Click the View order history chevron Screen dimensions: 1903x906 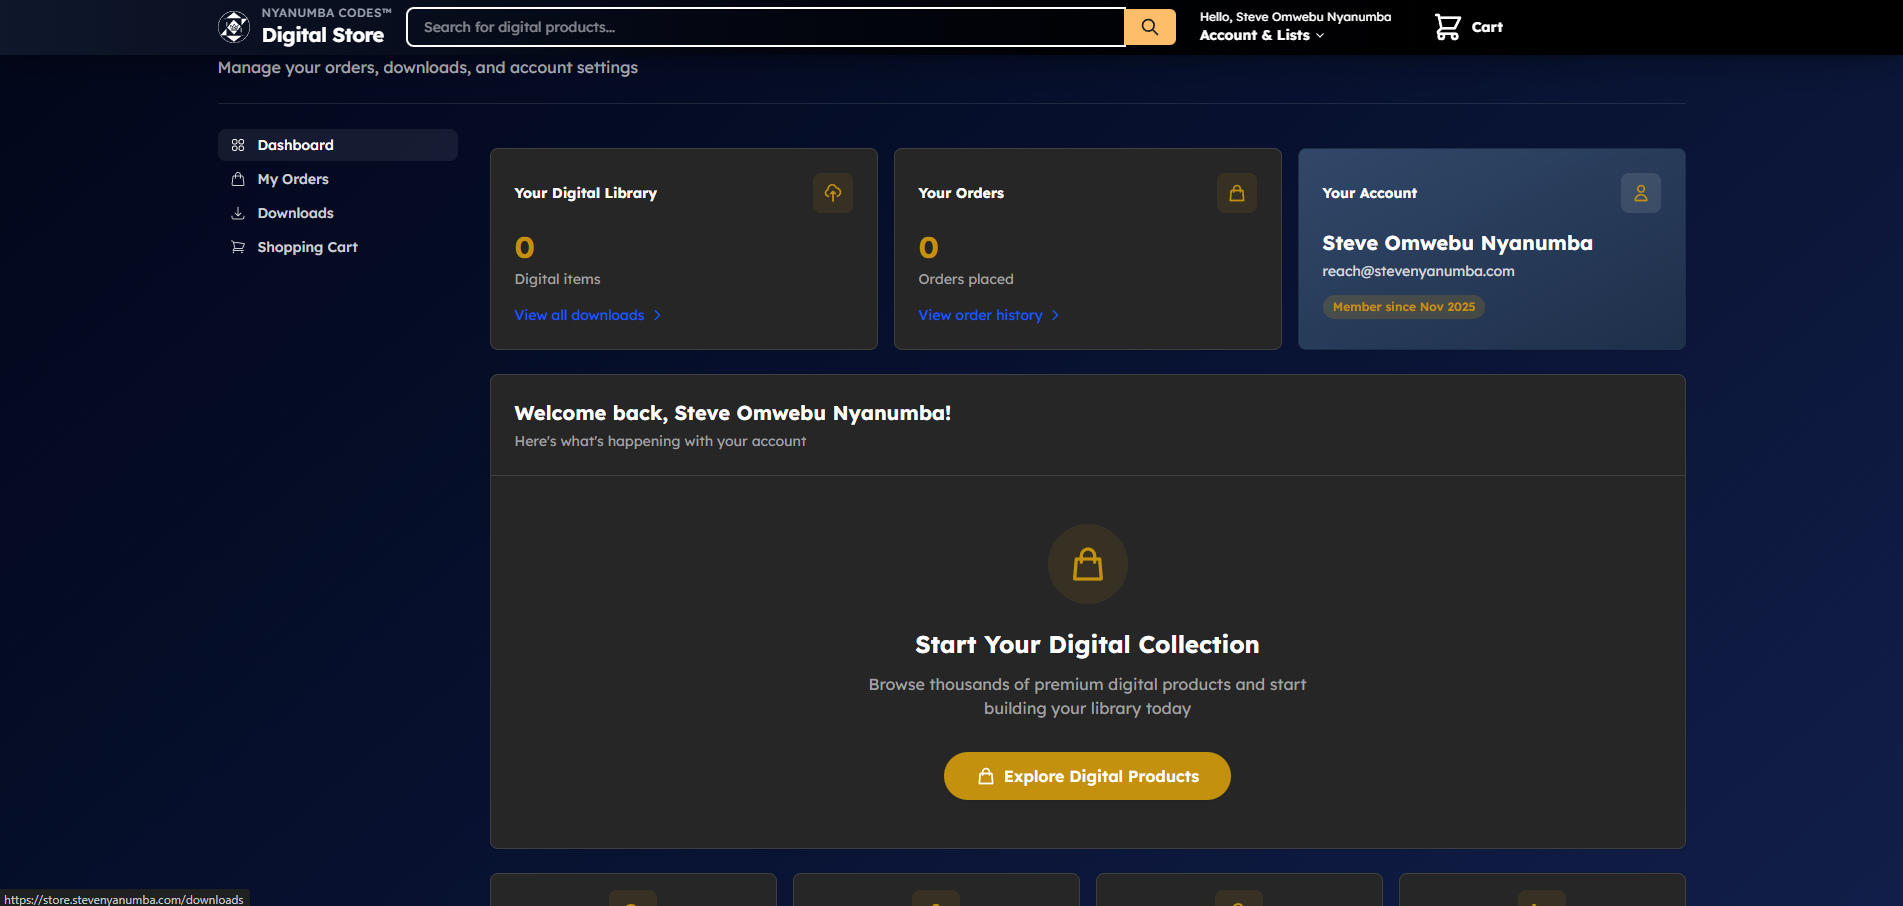pos(1055,315)
